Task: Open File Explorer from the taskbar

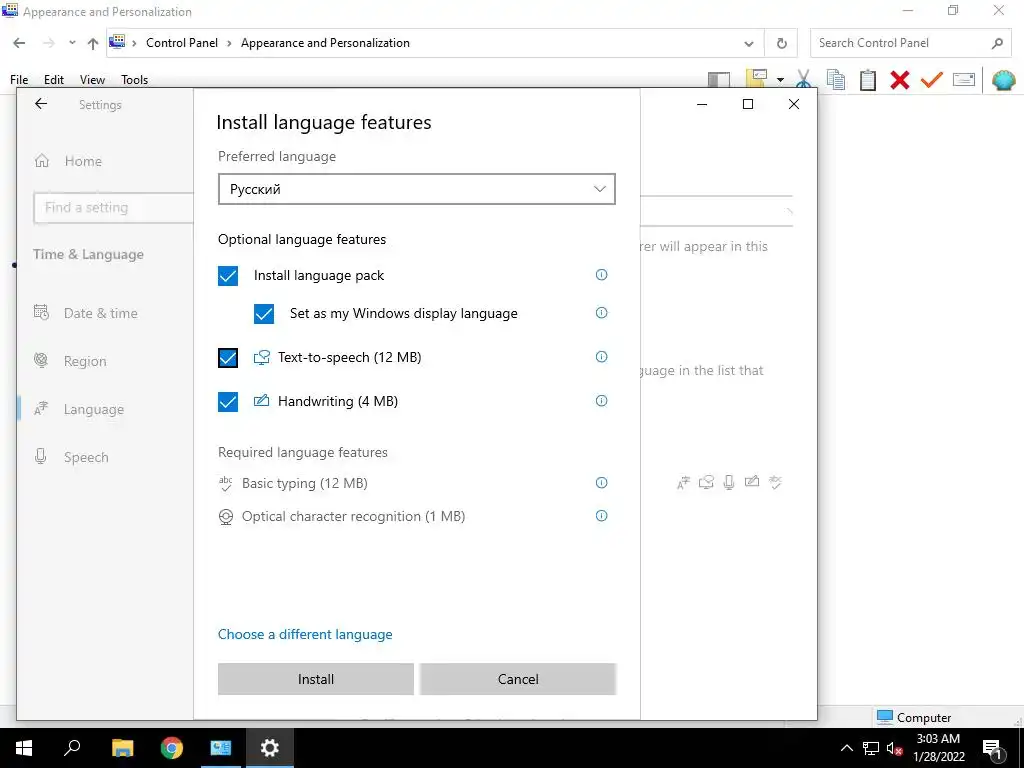Action: pyautogui.click(x=123, y=748)
